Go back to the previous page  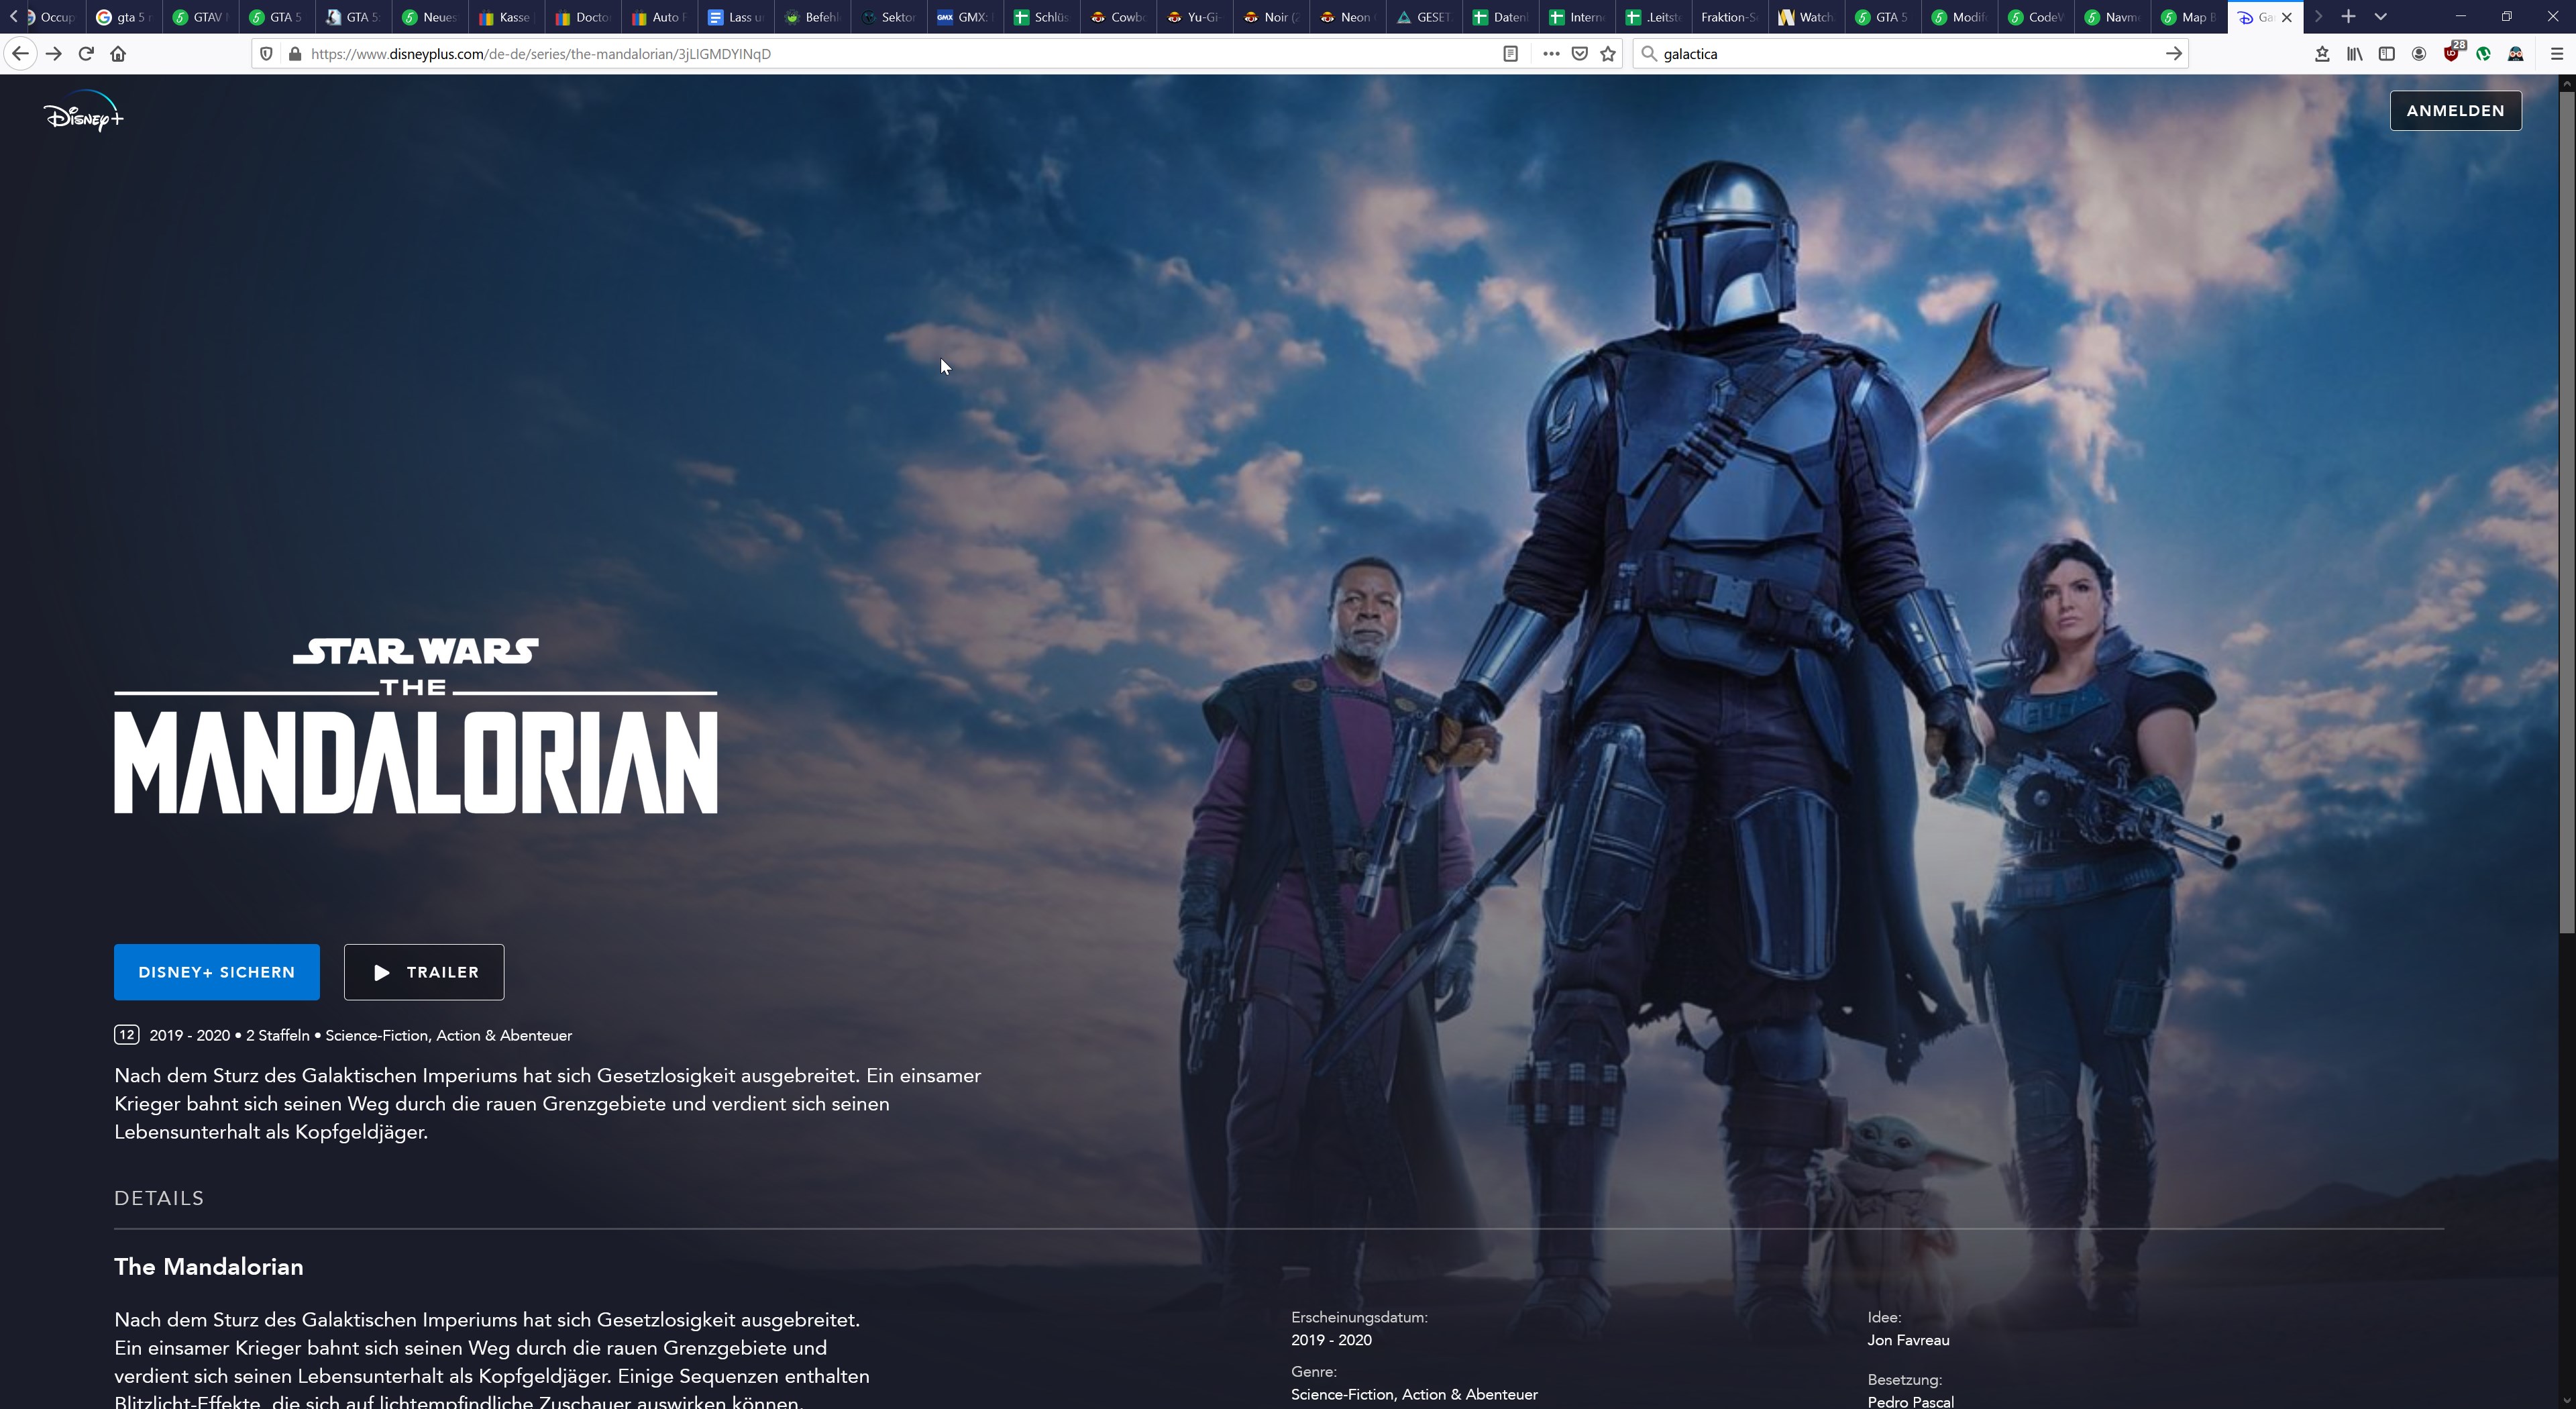click(x=20, y=54)
